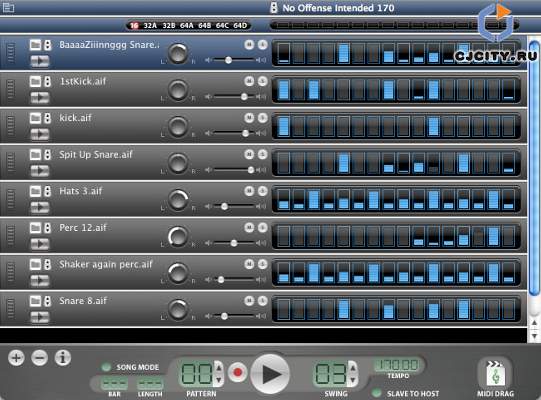Viewport: 541px width, 400px height.
Task: Adjust the volume slider of Shaker again perc.aif
Action: (221, 280)
